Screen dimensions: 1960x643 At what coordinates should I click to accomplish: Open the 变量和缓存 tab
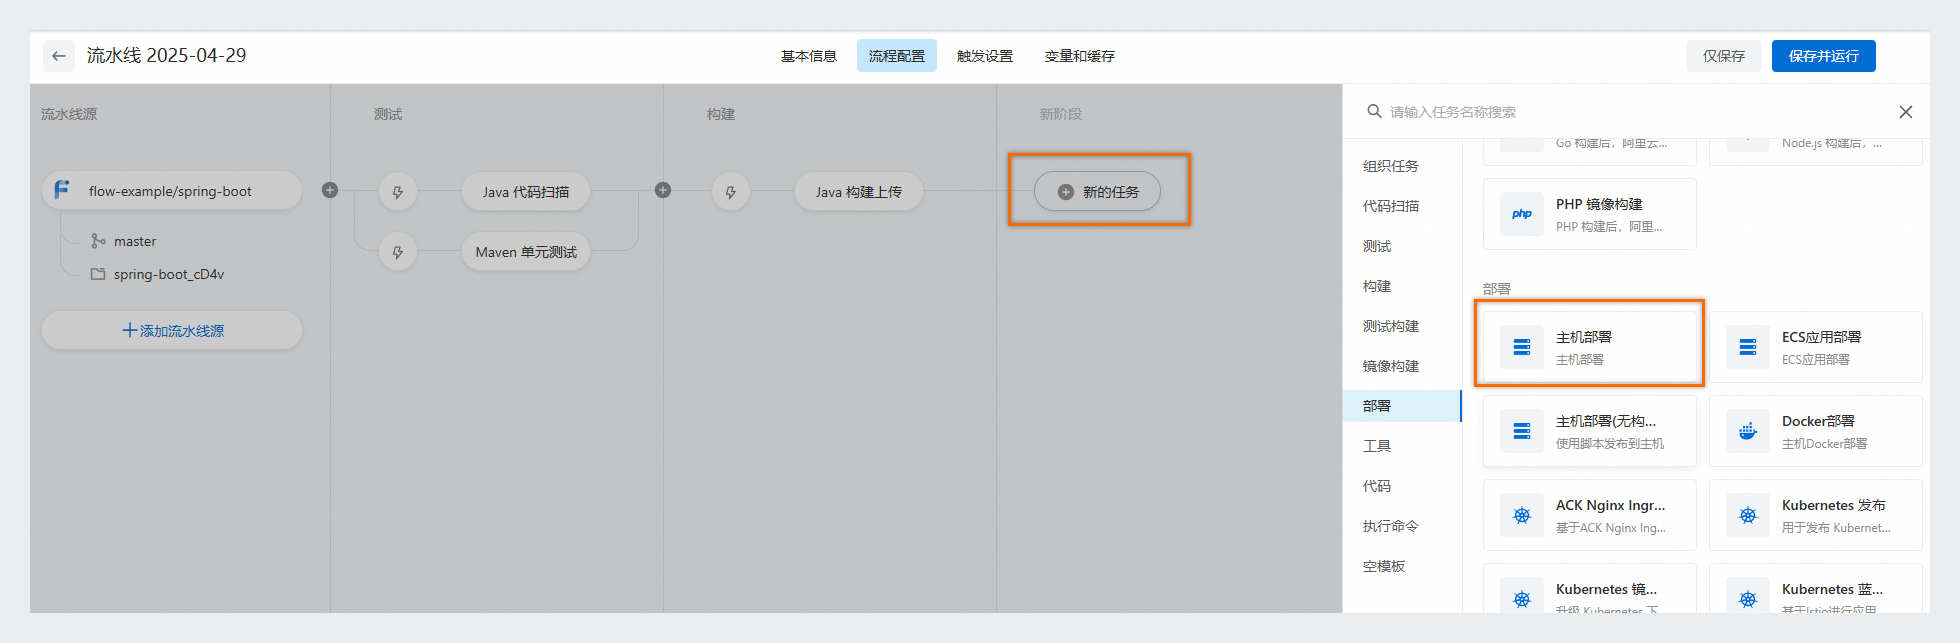[x=1080, y=56]
